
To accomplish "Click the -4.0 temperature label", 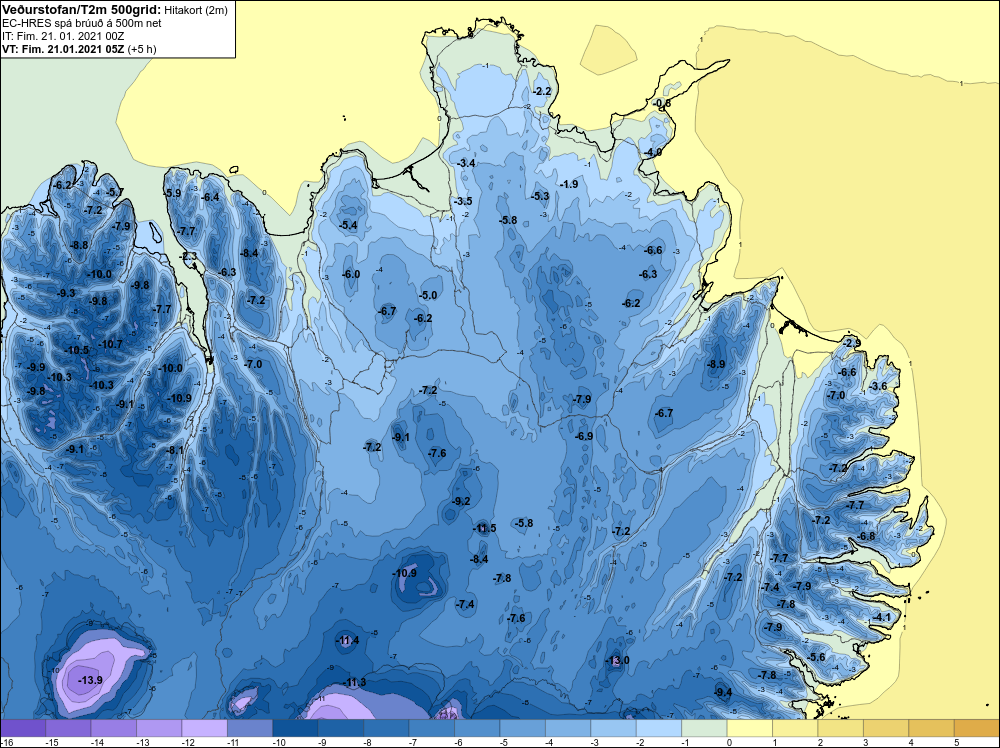I will click(652, 152).
